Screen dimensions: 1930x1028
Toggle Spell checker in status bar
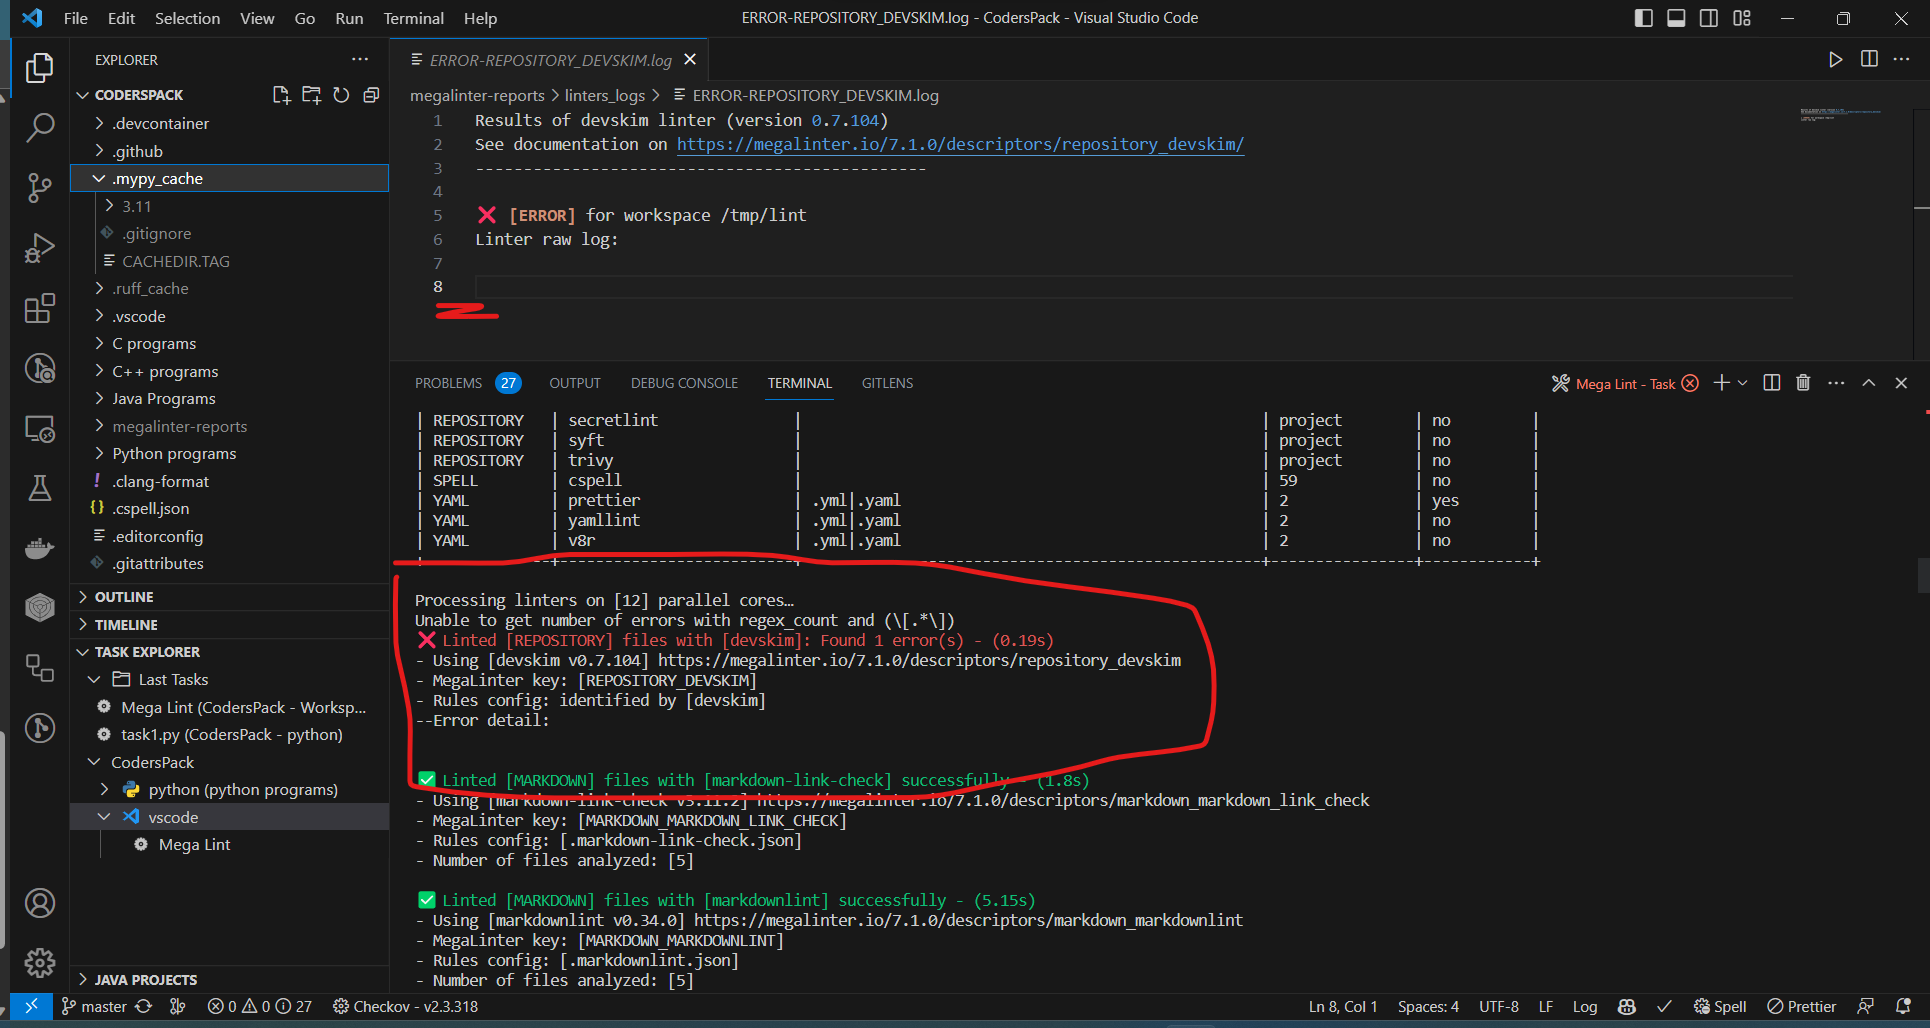1720,1006
